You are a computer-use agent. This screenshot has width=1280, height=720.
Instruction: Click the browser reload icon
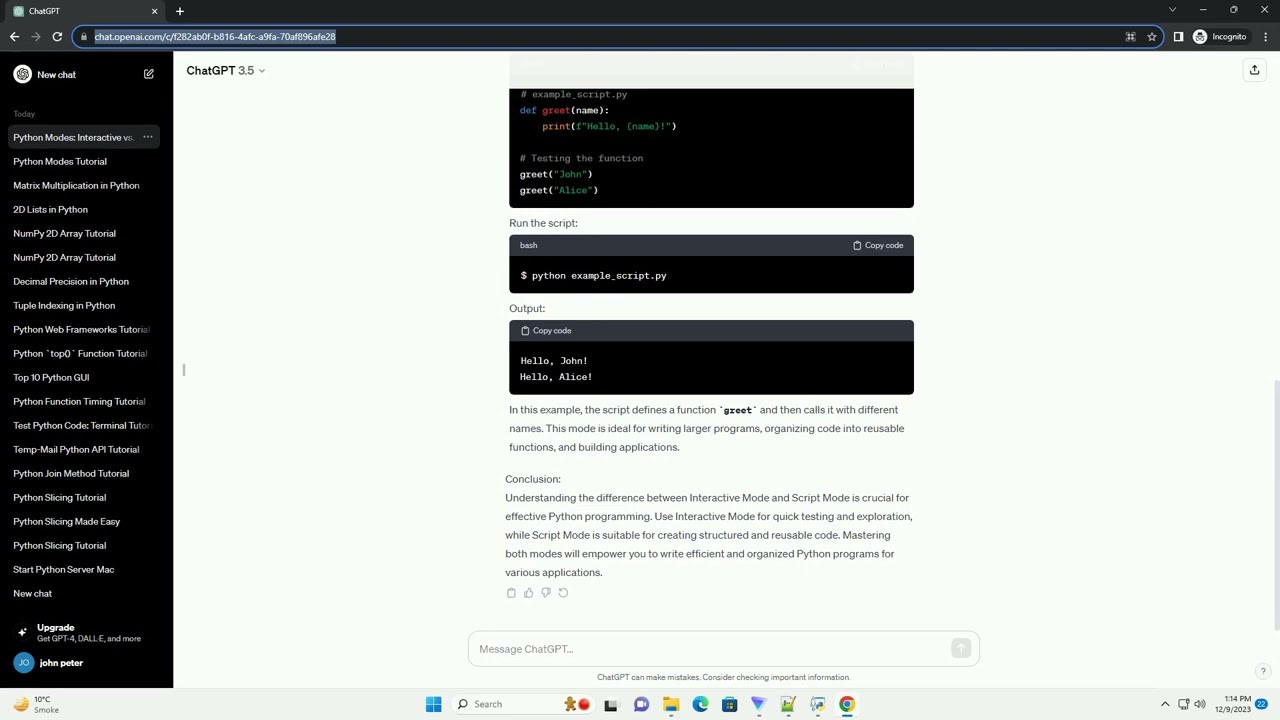point(57,37)
